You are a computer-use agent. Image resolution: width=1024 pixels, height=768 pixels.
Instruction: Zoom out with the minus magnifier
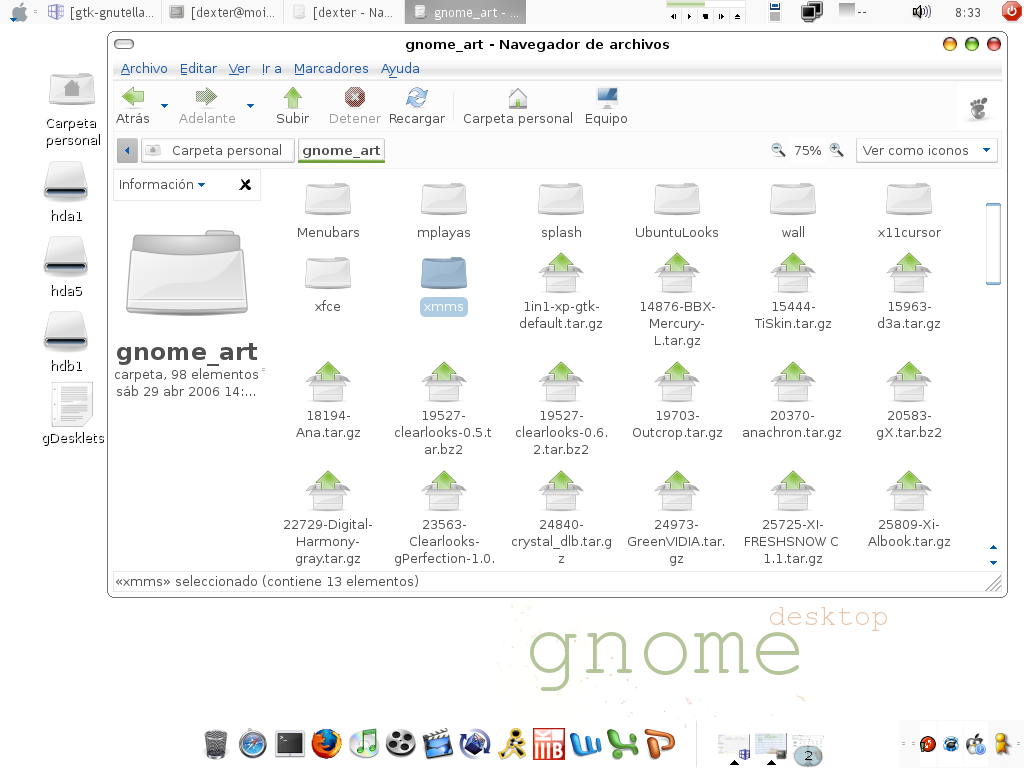coord(778,150)
